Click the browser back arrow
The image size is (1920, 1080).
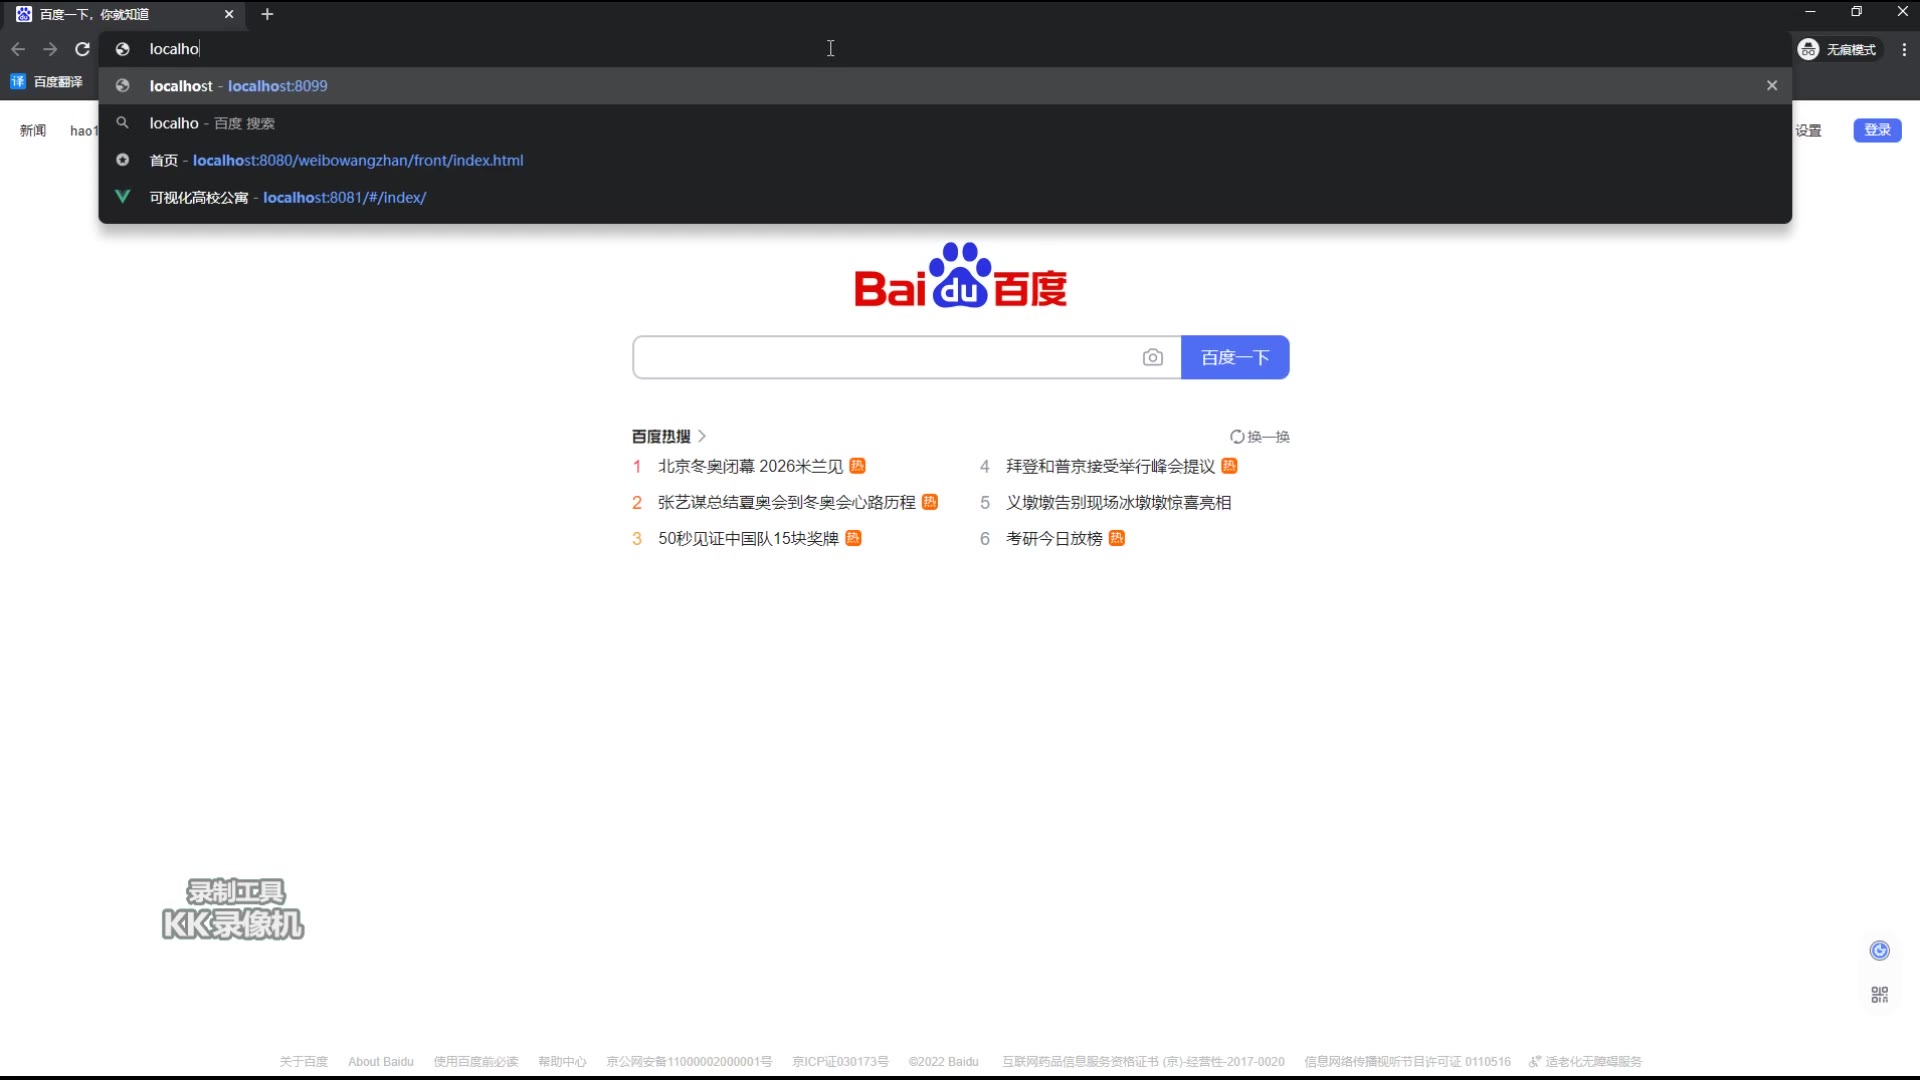point(18,49)
